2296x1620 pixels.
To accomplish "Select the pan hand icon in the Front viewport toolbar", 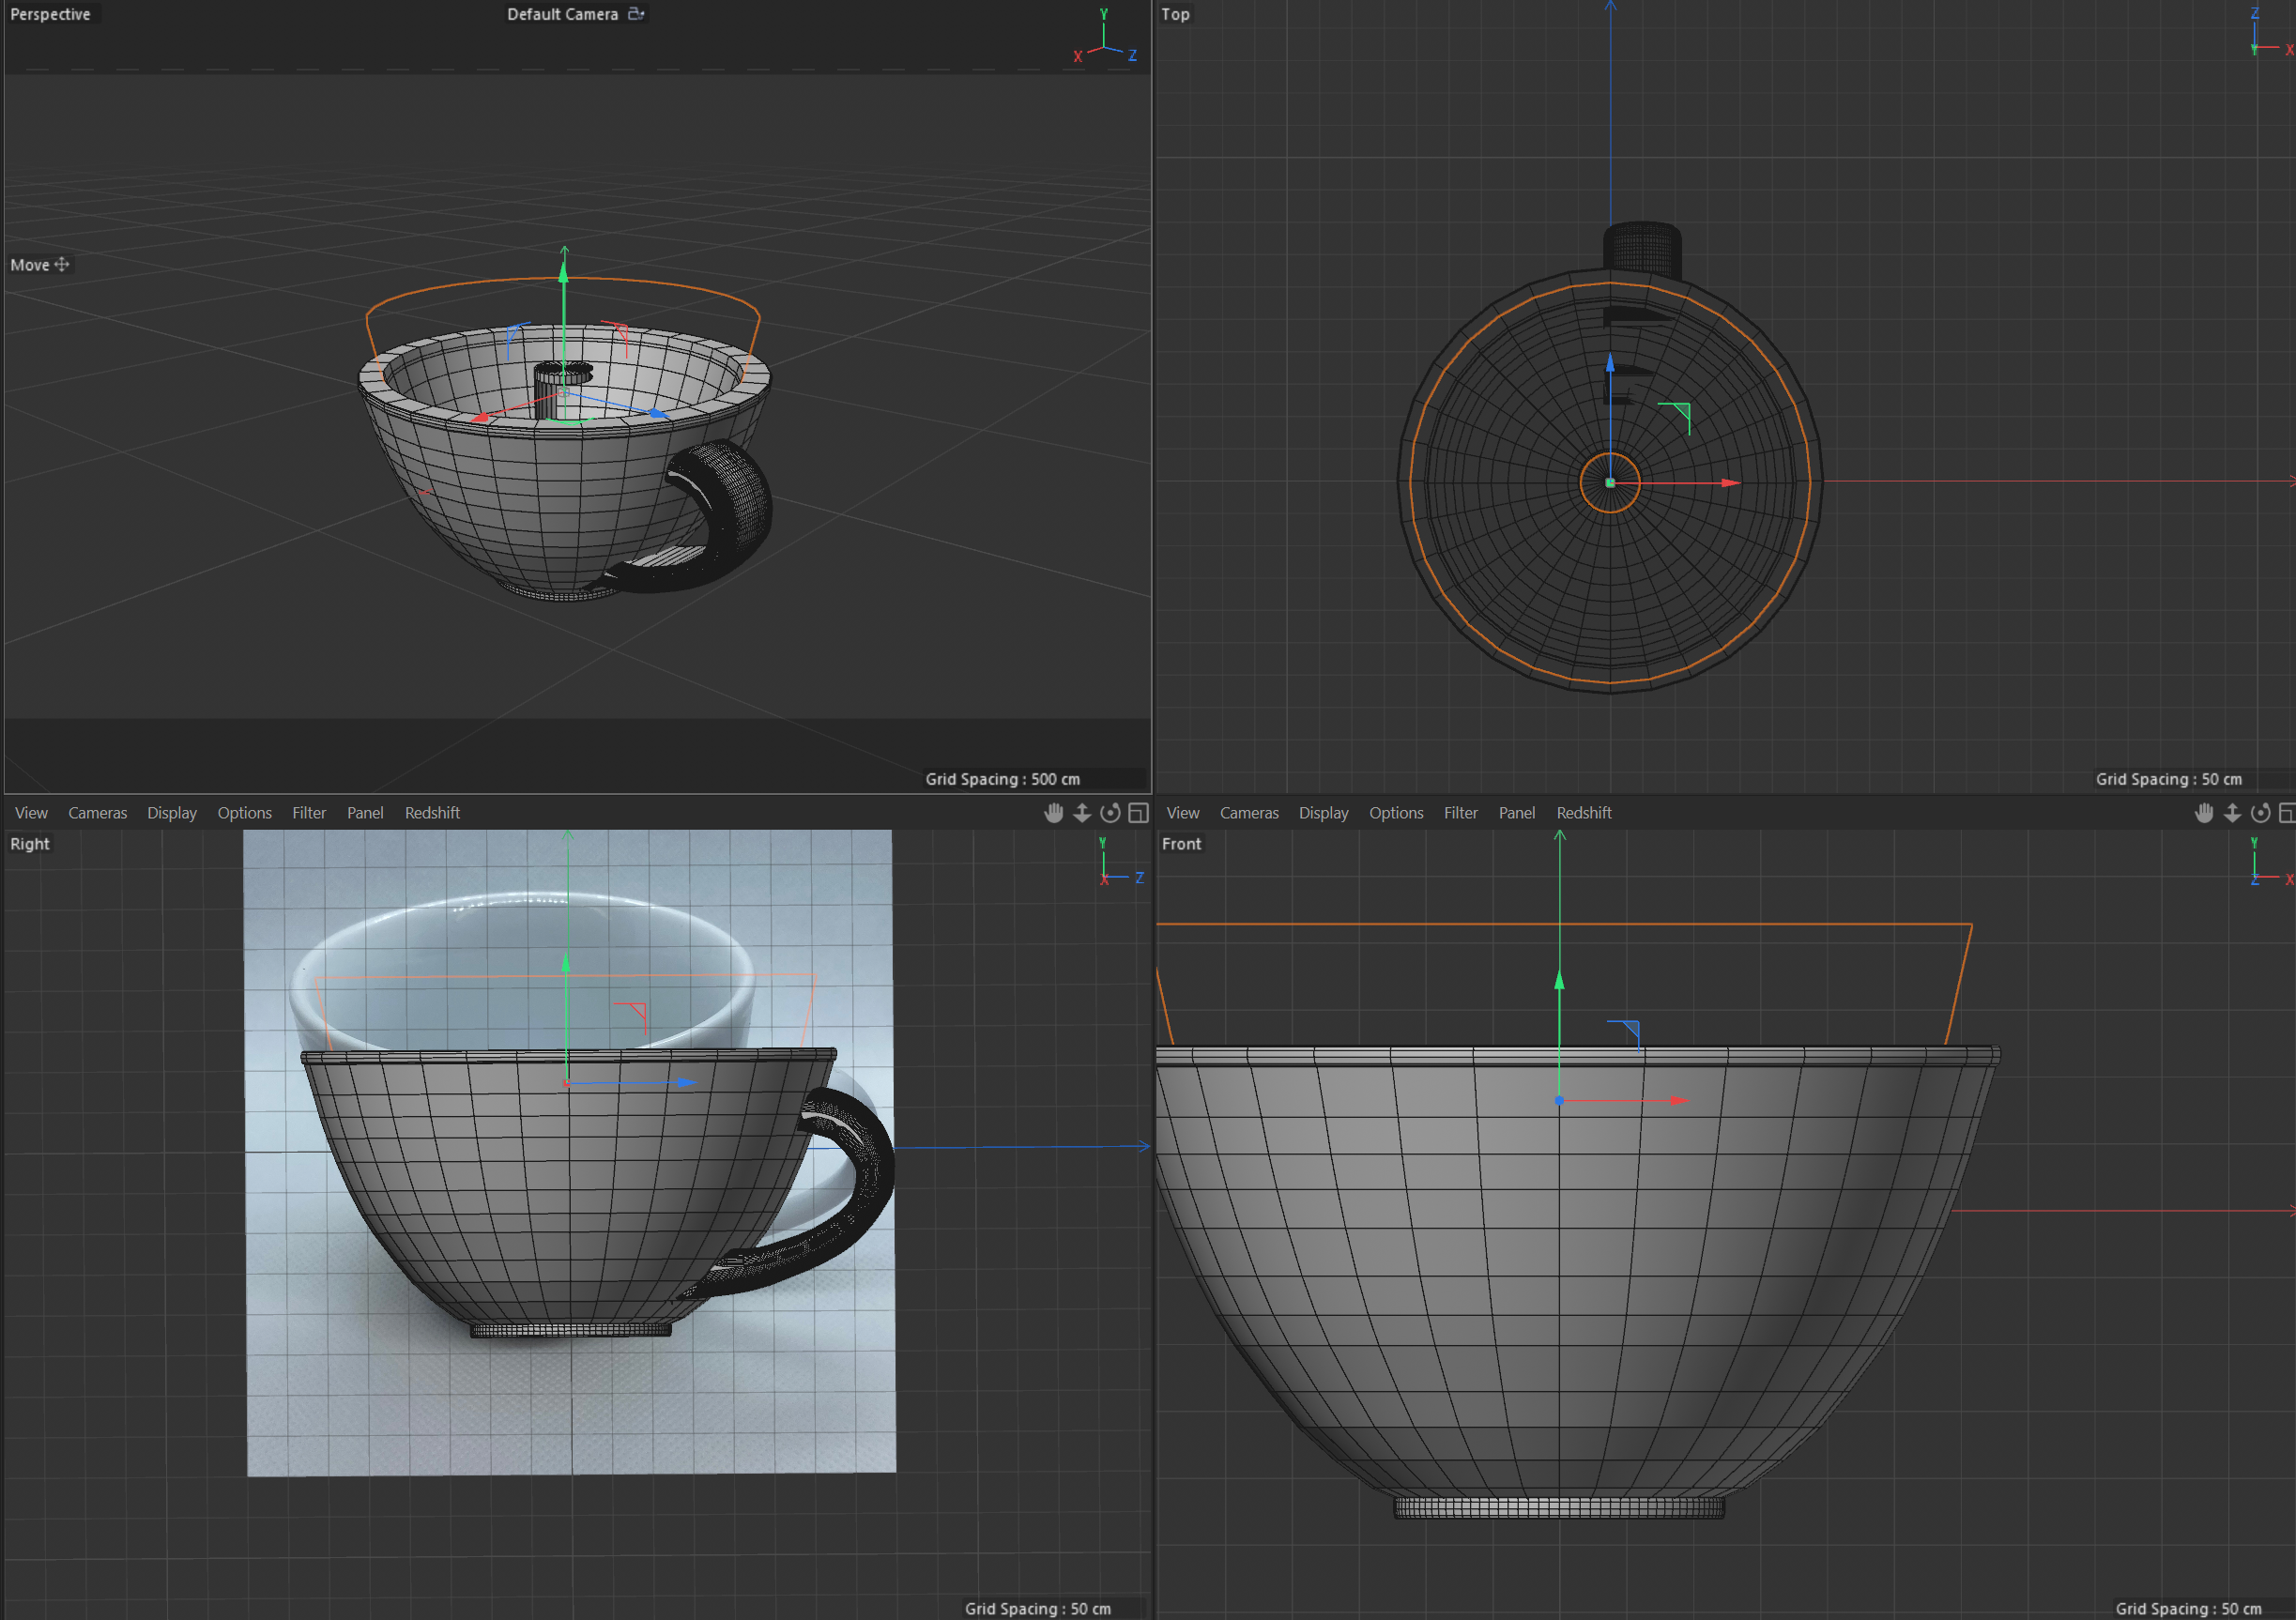I will 2205,813.
